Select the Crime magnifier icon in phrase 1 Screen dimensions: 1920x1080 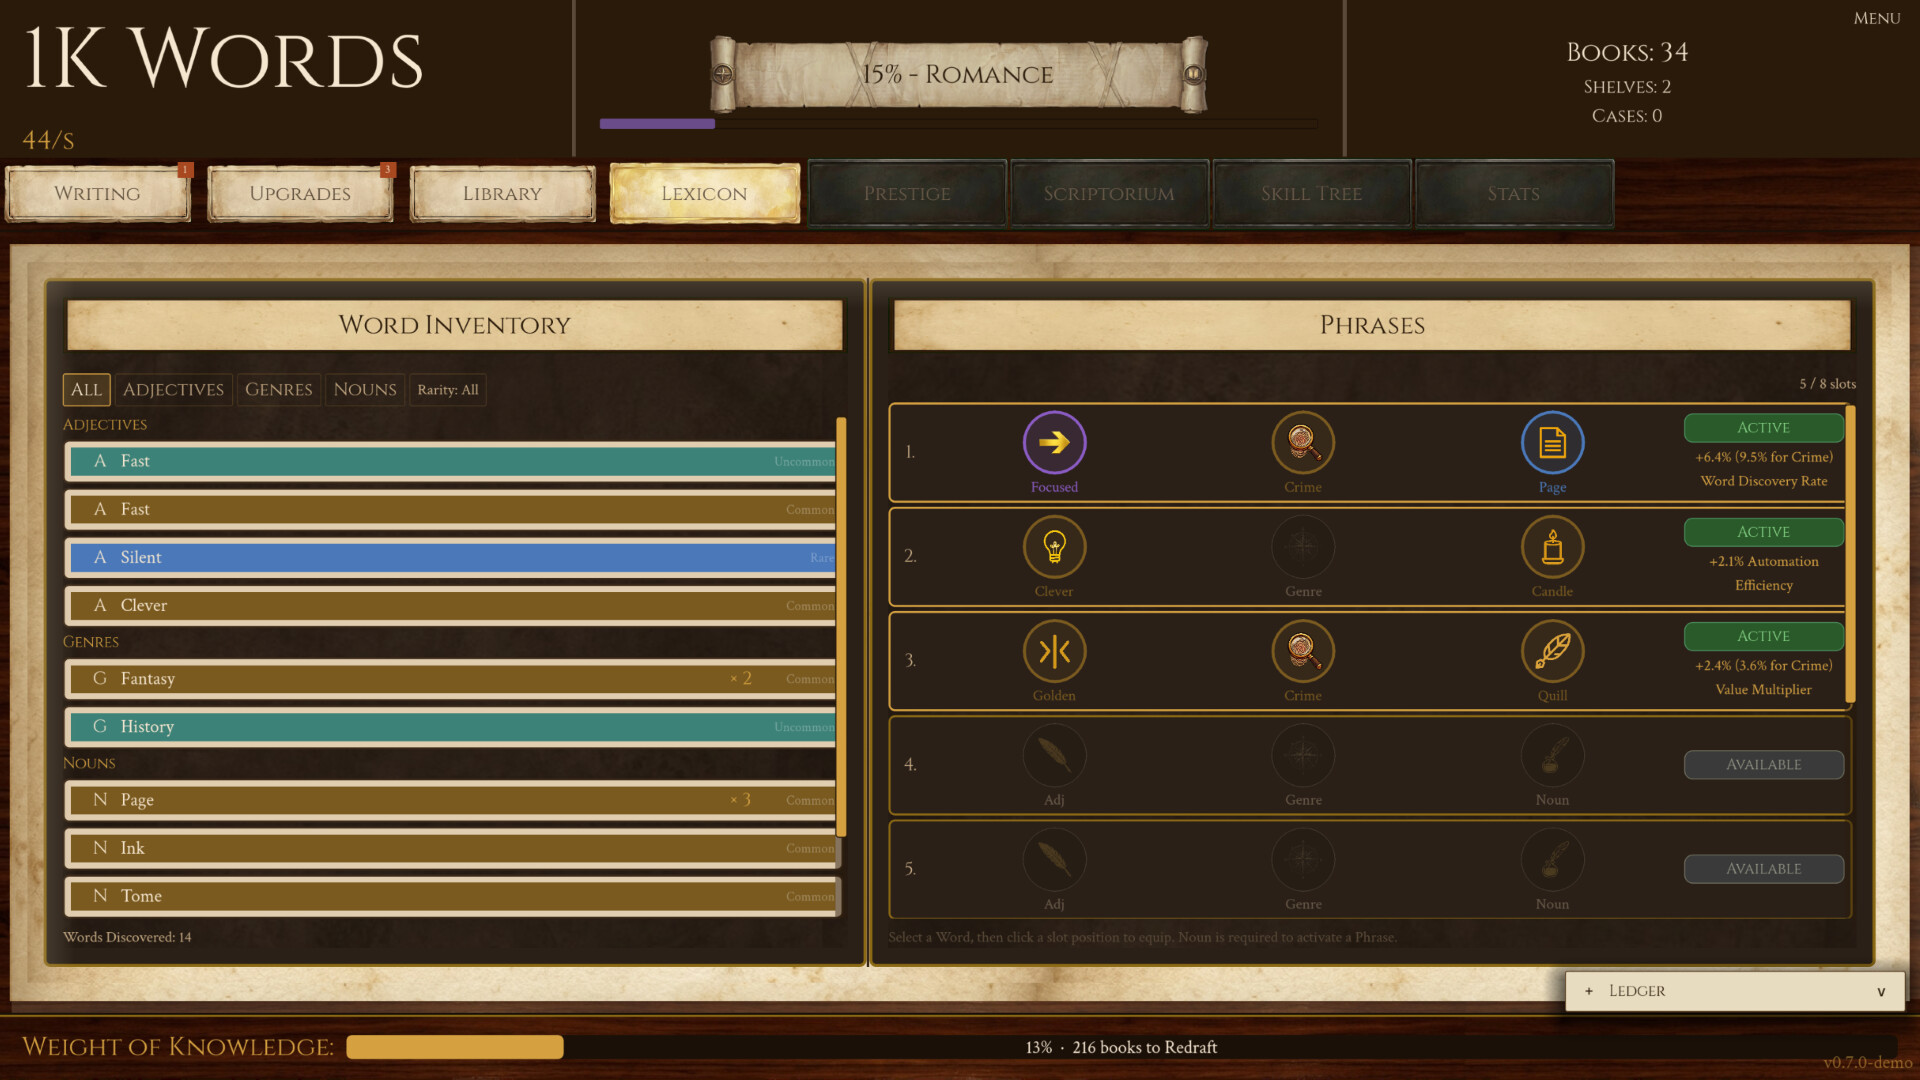pyautogui.click(x=1303, y=442)
